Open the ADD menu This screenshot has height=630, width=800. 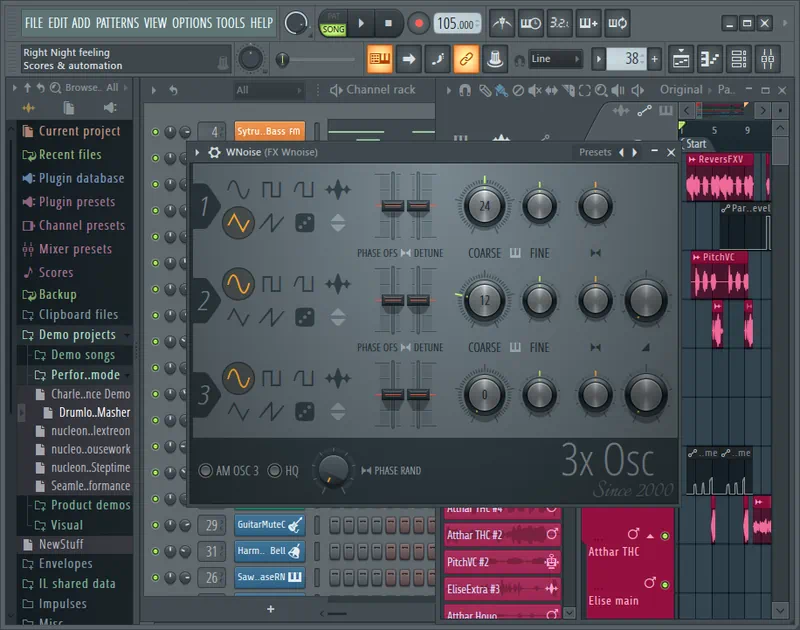coord(81,23)
